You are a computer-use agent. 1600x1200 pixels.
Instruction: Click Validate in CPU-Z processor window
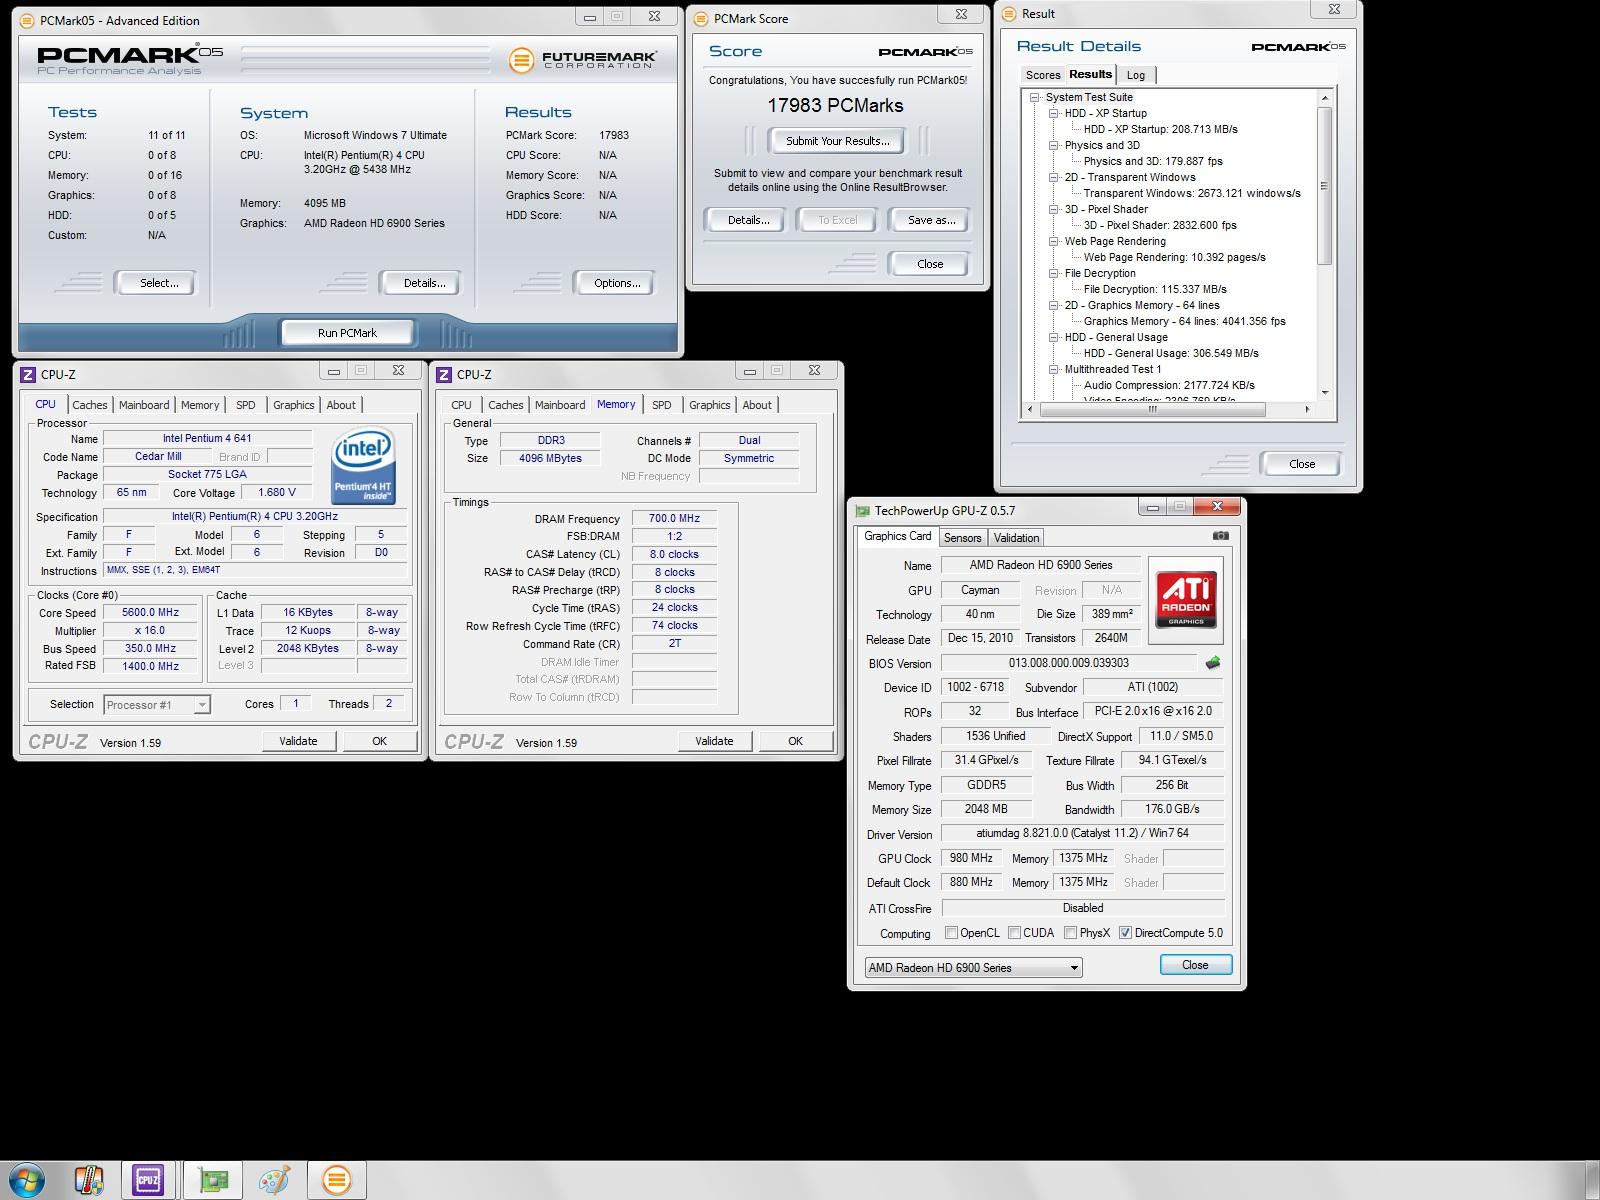tap(298, 741)
